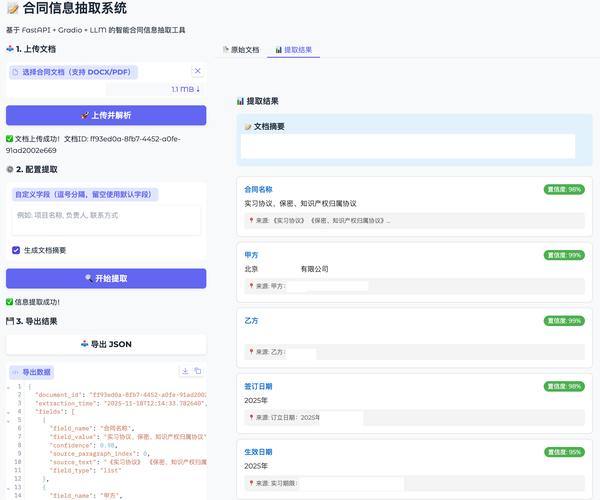Click the 导出 JSON button
This screenshot has width=600, height=500.
tap(106, 344)
